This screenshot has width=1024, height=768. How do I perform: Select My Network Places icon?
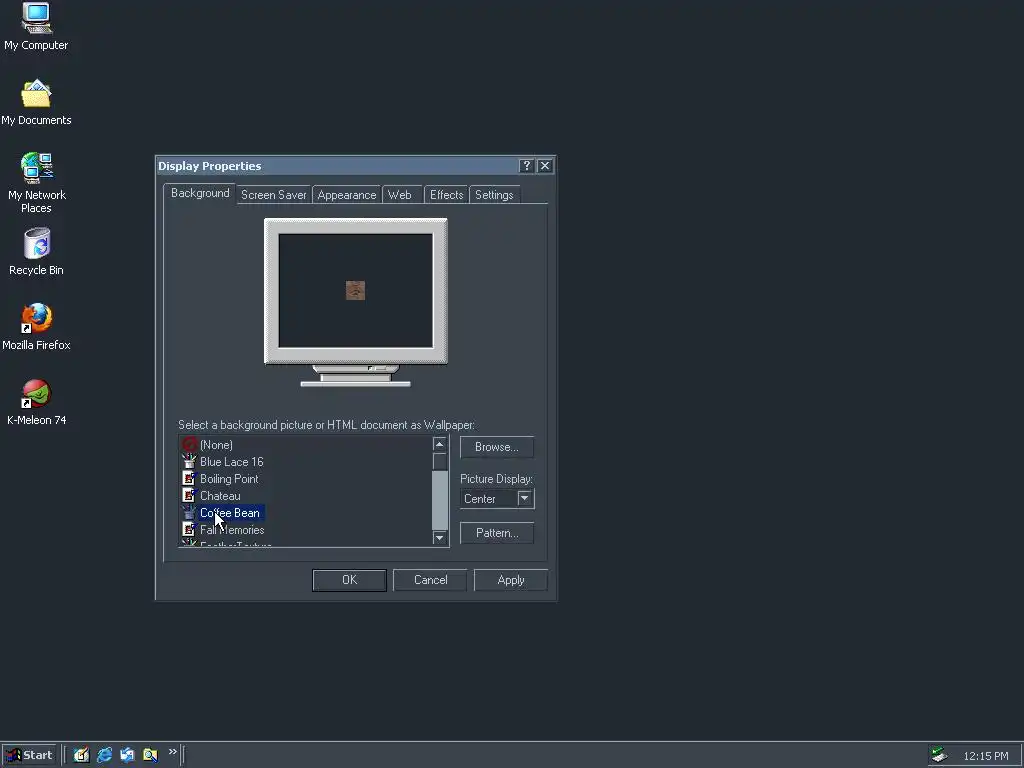pos(36,183)
